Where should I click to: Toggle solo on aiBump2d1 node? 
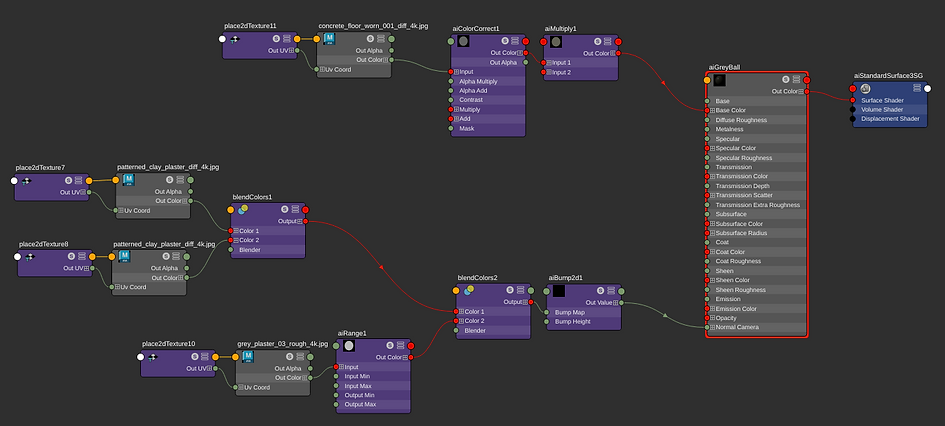(600, 290)
